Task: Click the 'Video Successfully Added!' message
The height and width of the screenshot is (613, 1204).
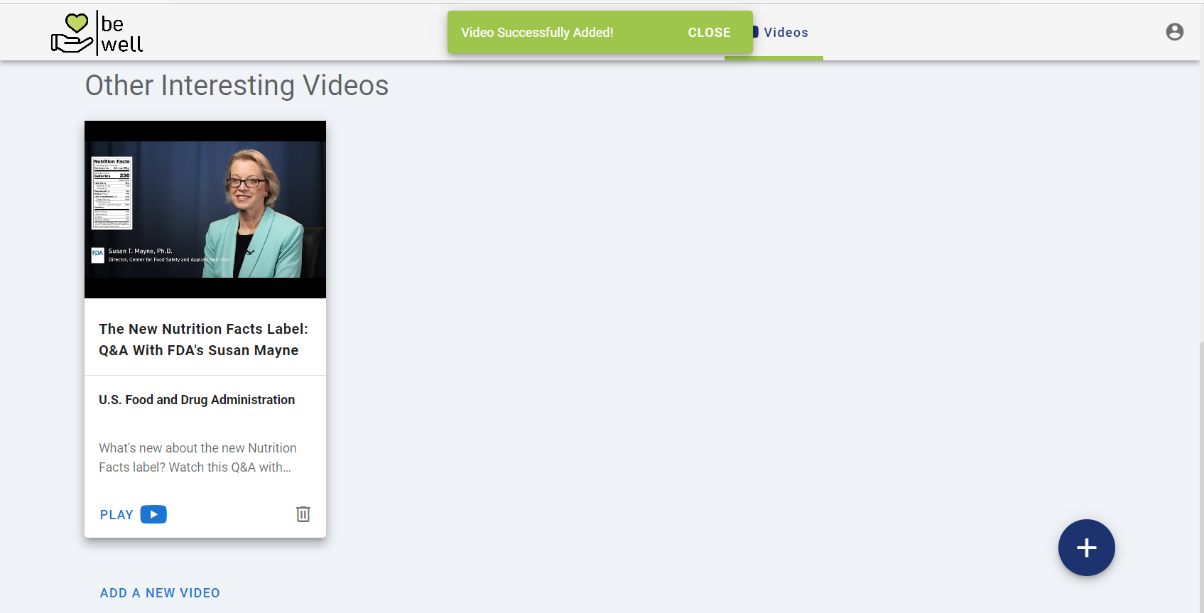Action: point(537,33)
